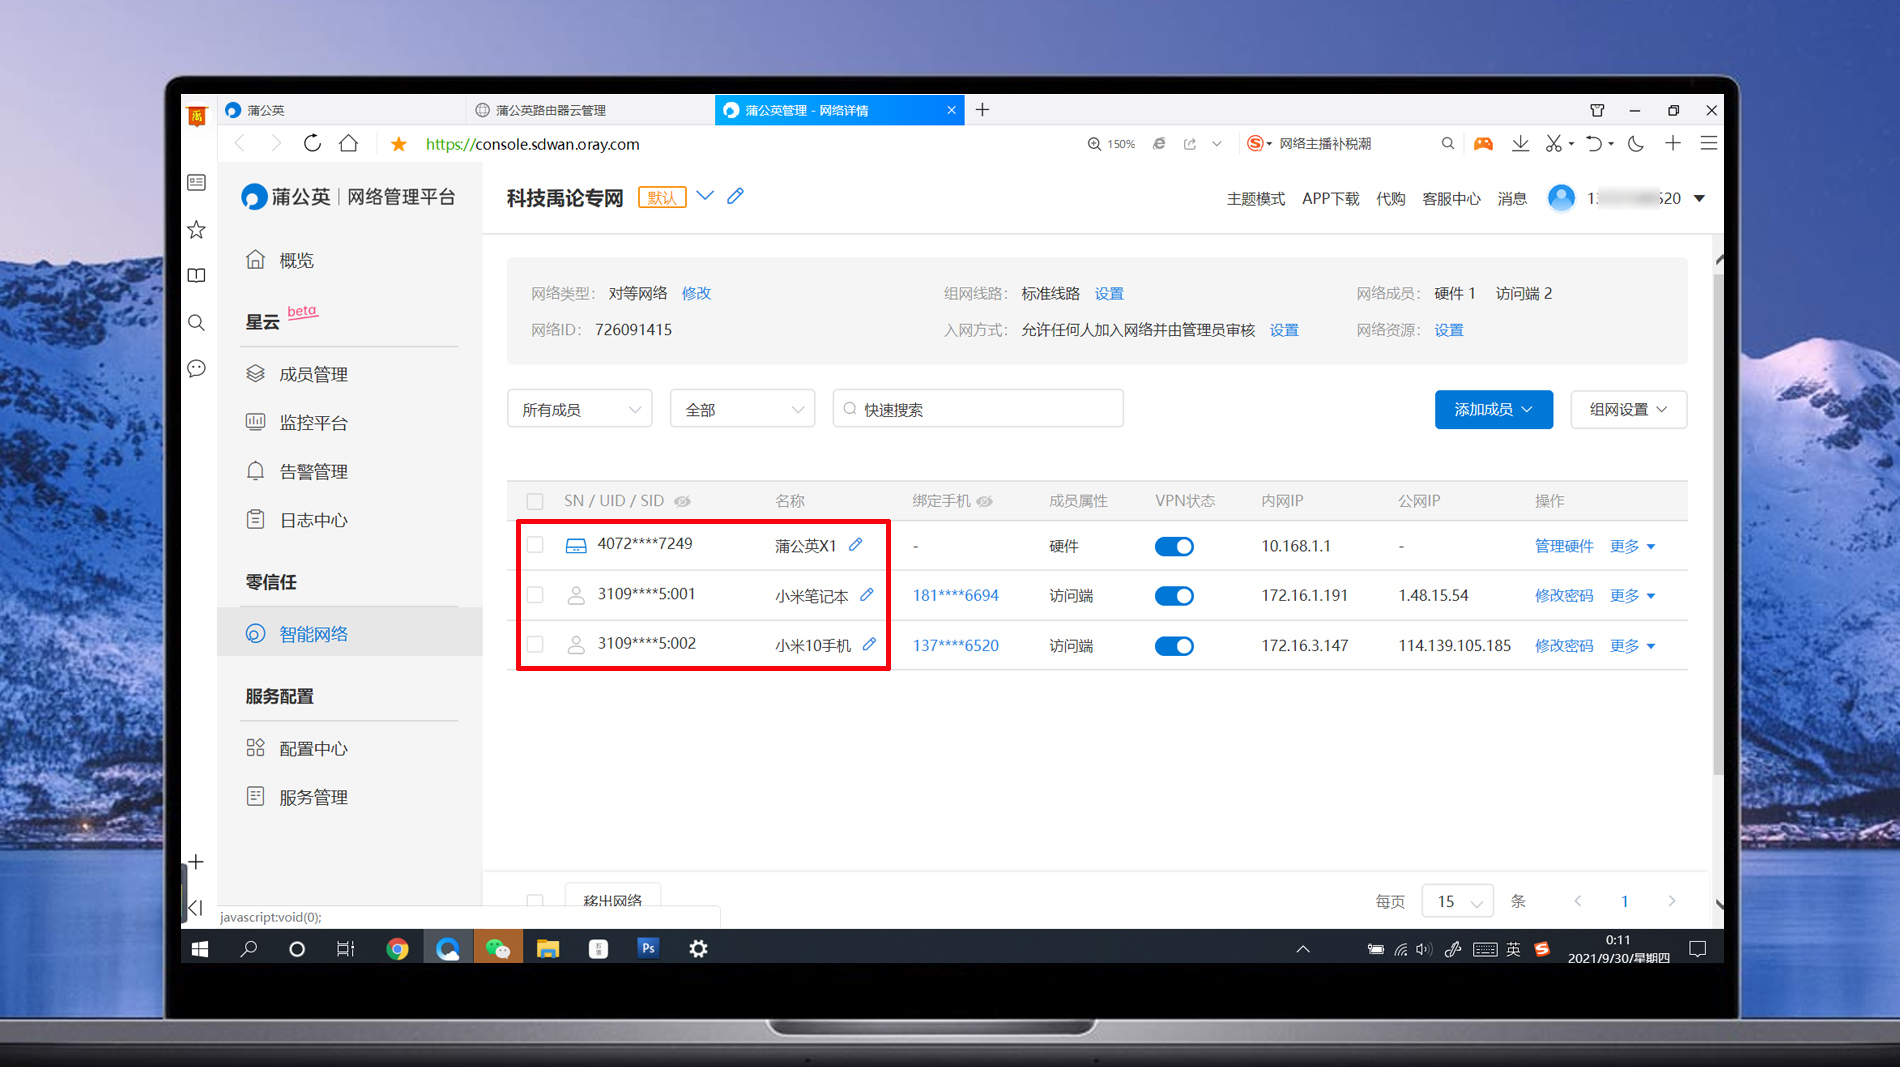Toggle VPN status for 蒲公英X1
The height and width of the screenshot is (1067, 1900).
click(x=1173, y=546)
